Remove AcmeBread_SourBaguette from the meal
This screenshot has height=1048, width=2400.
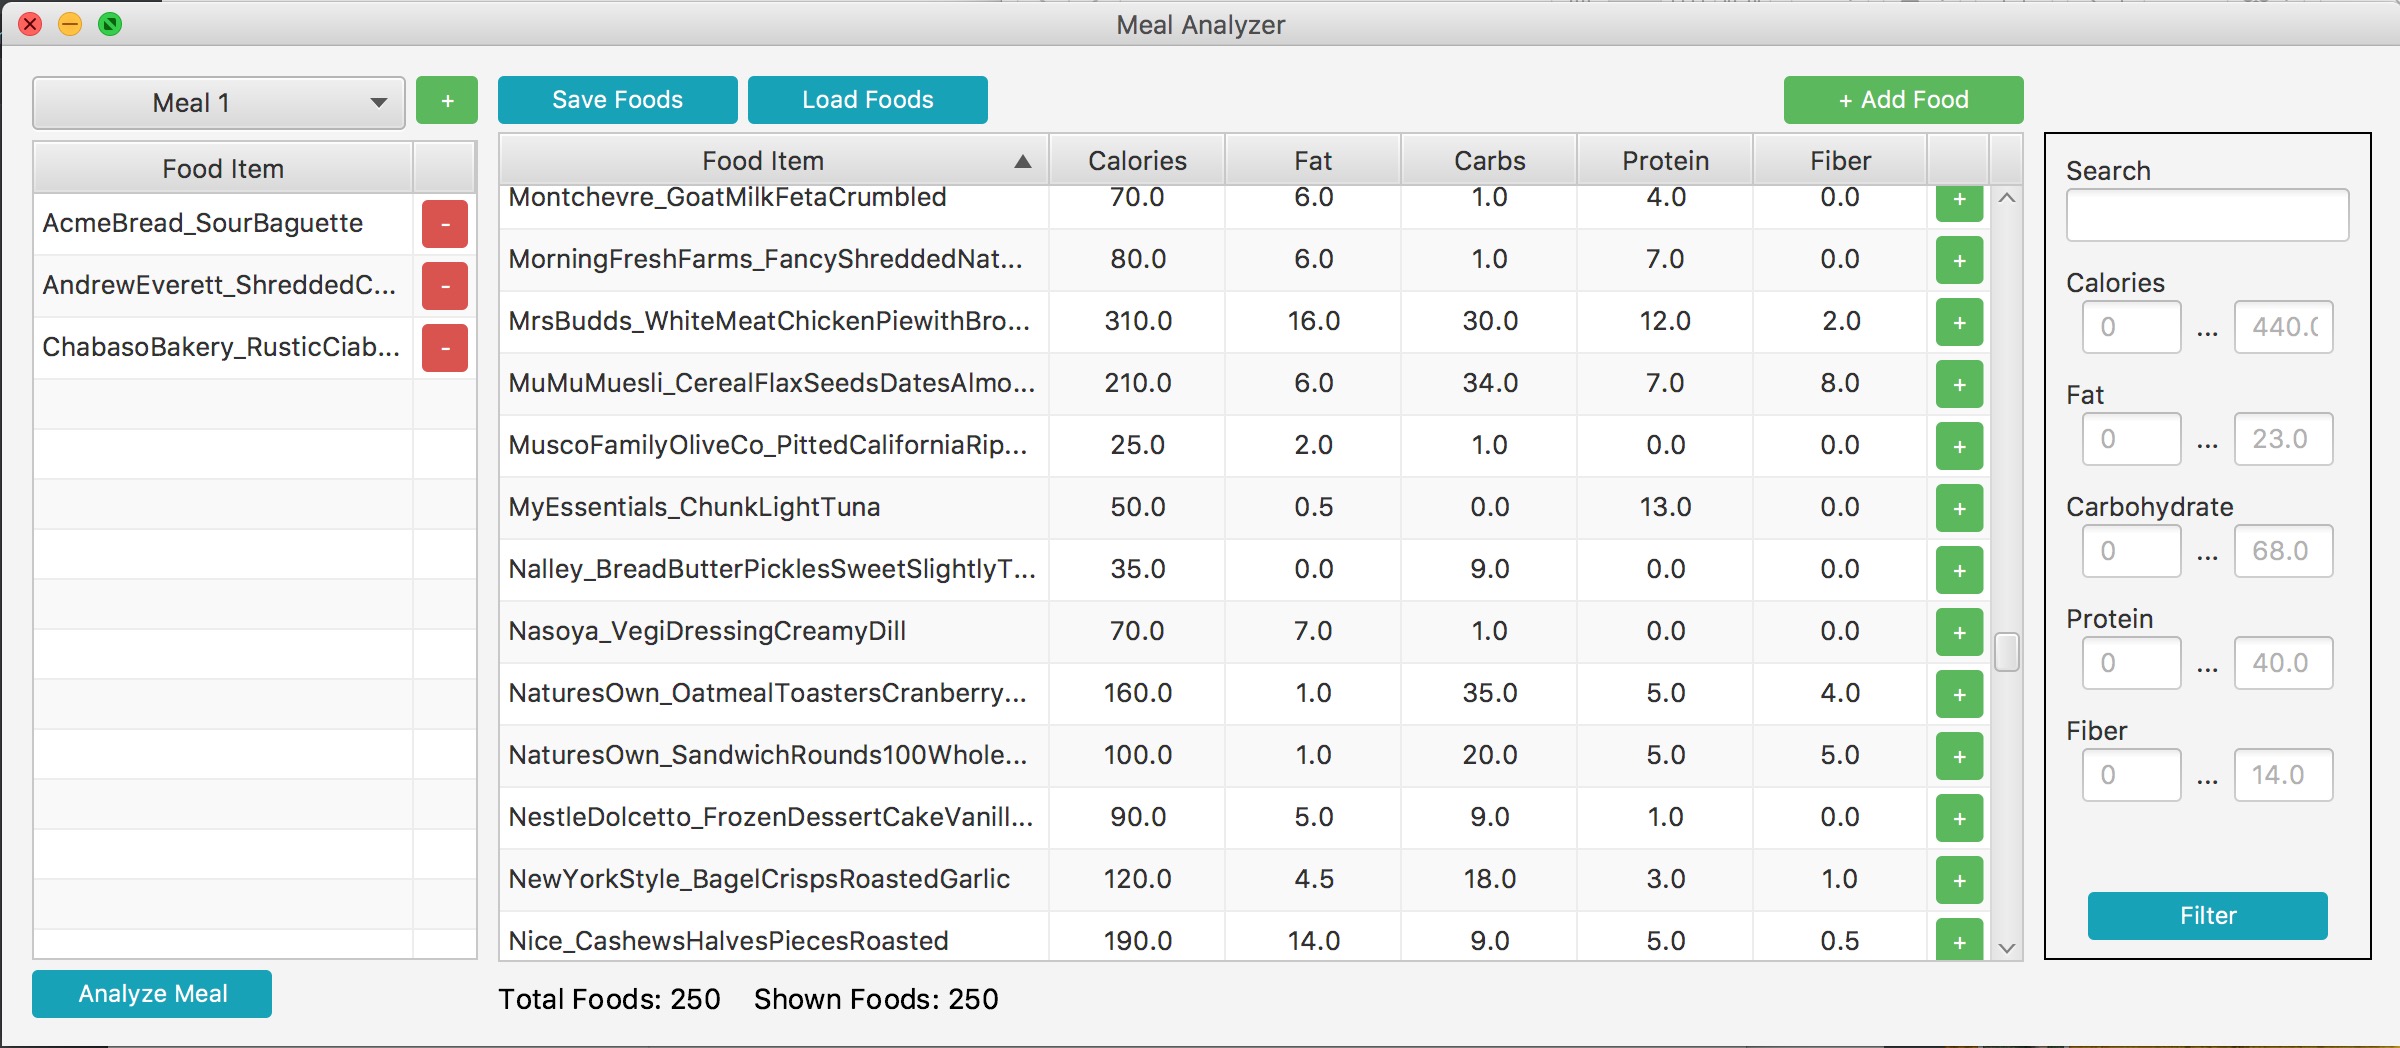(x=445, y=224)
